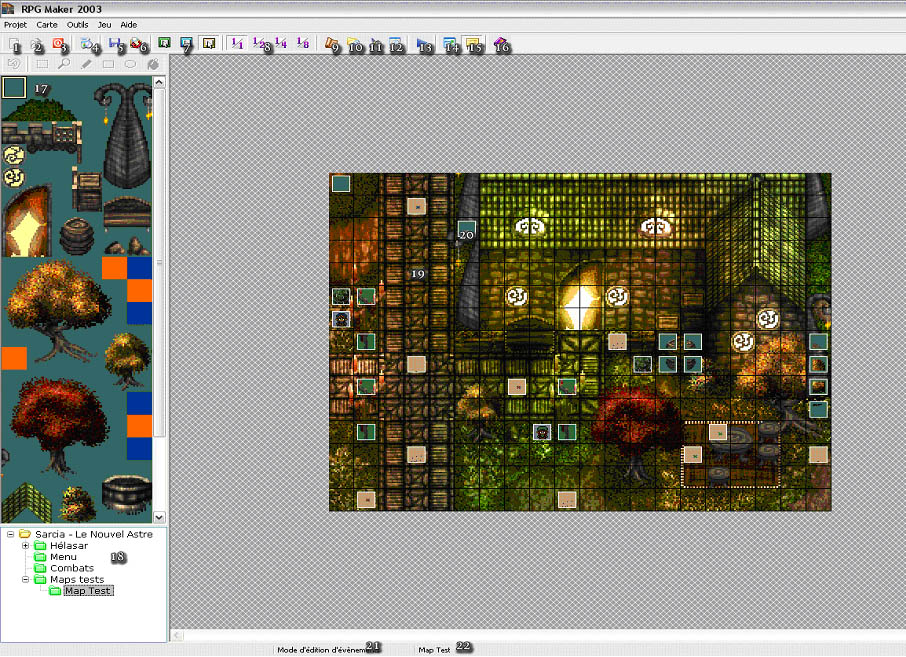Click the help icon in the toolbar

pyautogui.click(x=498, y=44)
